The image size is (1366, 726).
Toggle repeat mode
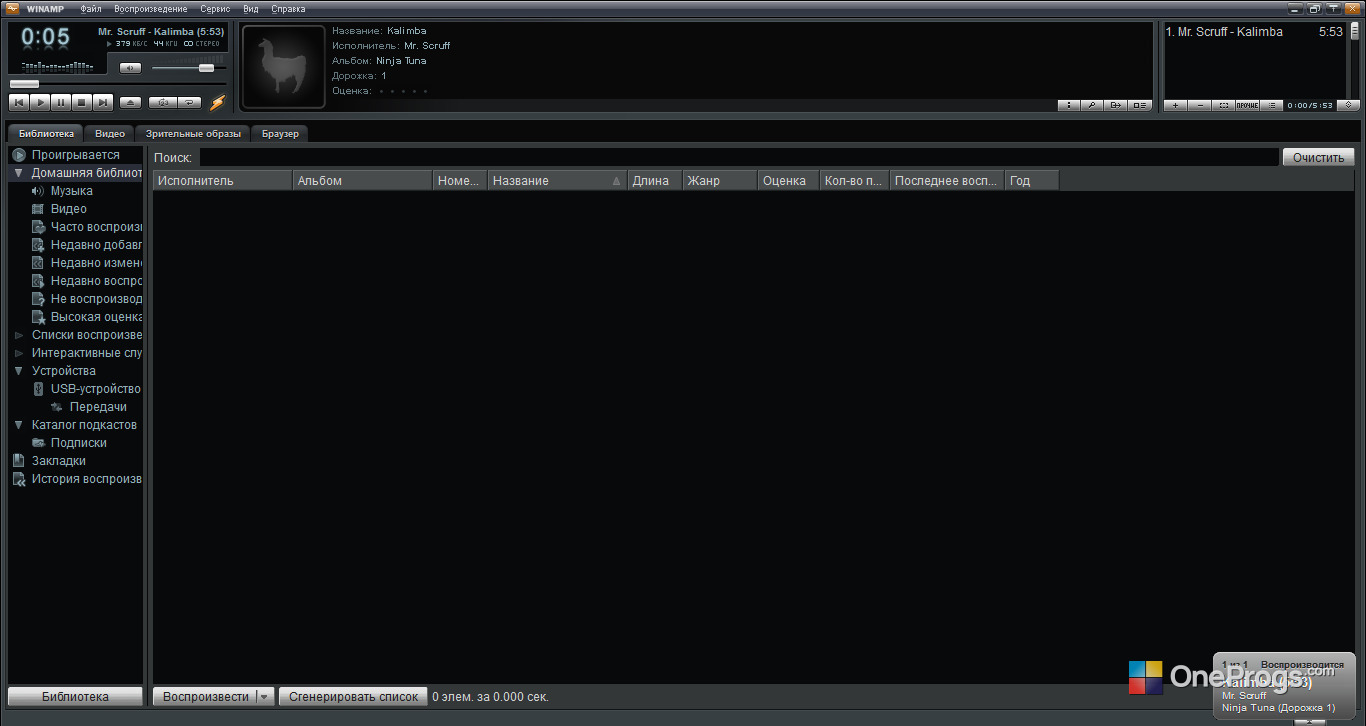point(189,102)
